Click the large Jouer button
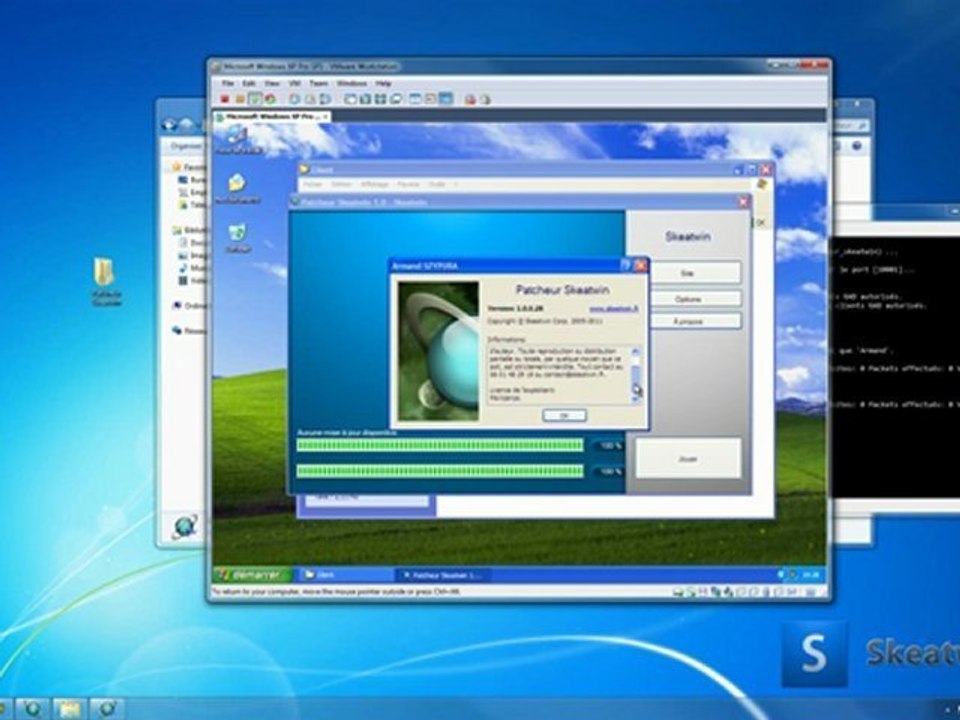 click(x=688, y=458)
